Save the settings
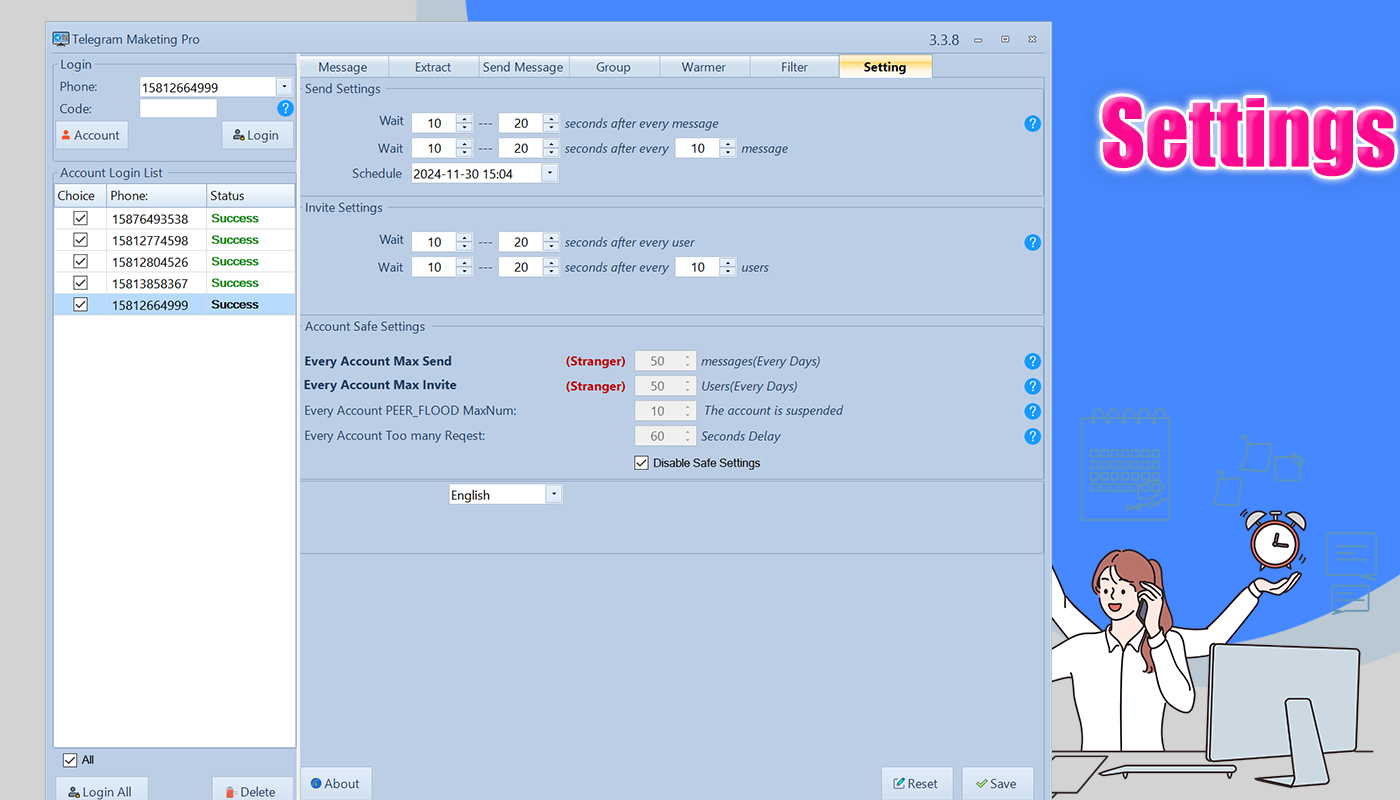This screenshot has width=1400, height=800. tap(997, 783)
